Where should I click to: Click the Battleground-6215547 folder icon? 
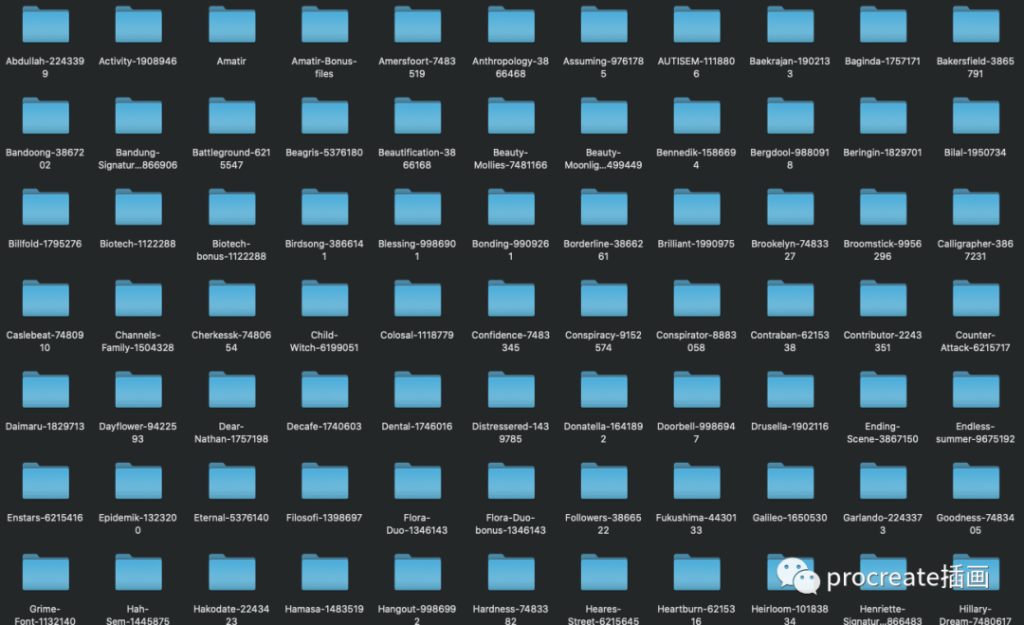[x=231, y=116]
